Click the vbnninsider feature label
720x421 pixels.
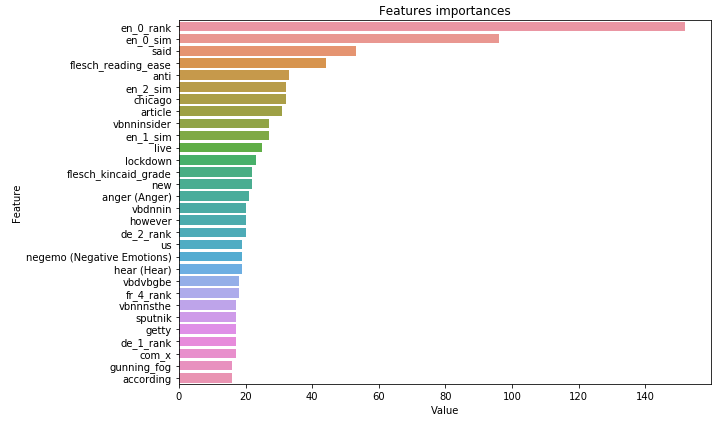(142, 124)
